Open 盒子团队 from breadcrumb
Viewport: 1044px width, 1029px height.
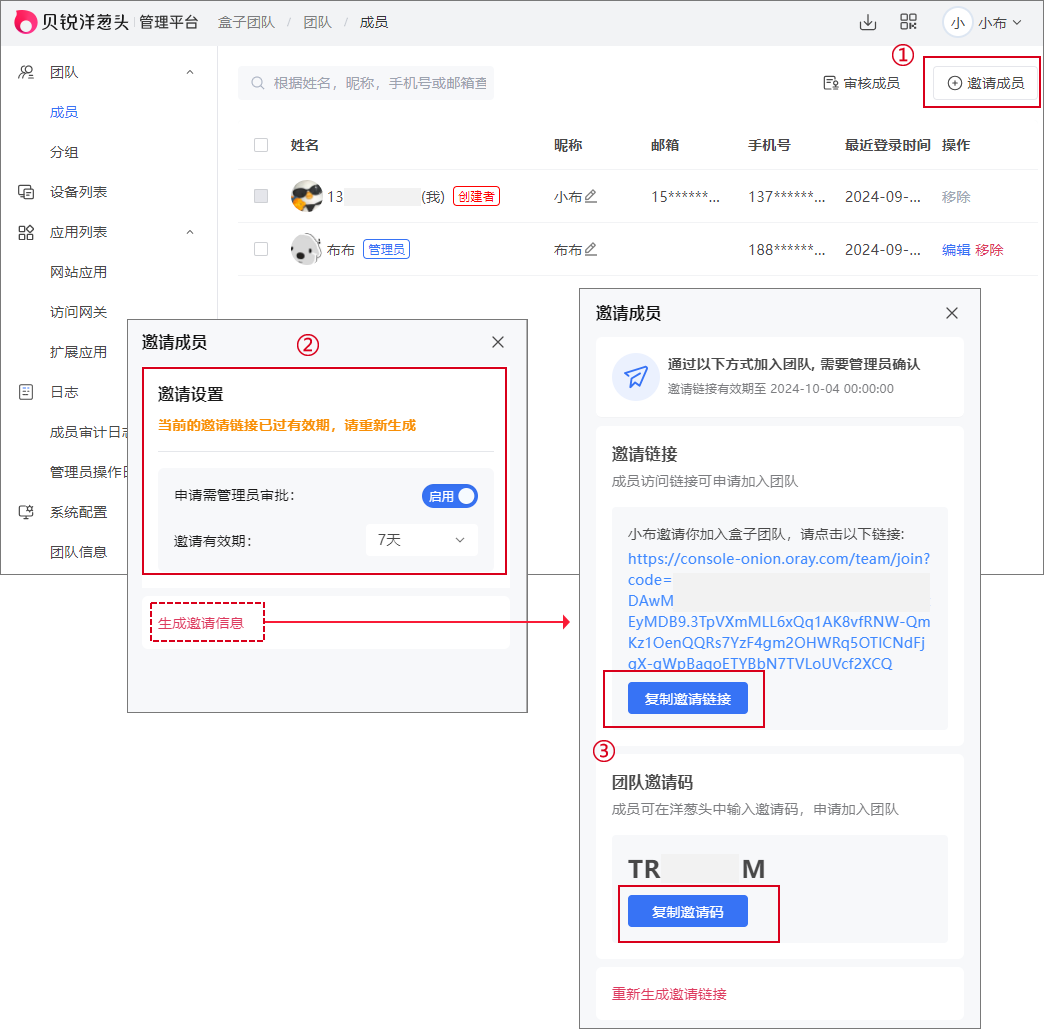[246, 21]
